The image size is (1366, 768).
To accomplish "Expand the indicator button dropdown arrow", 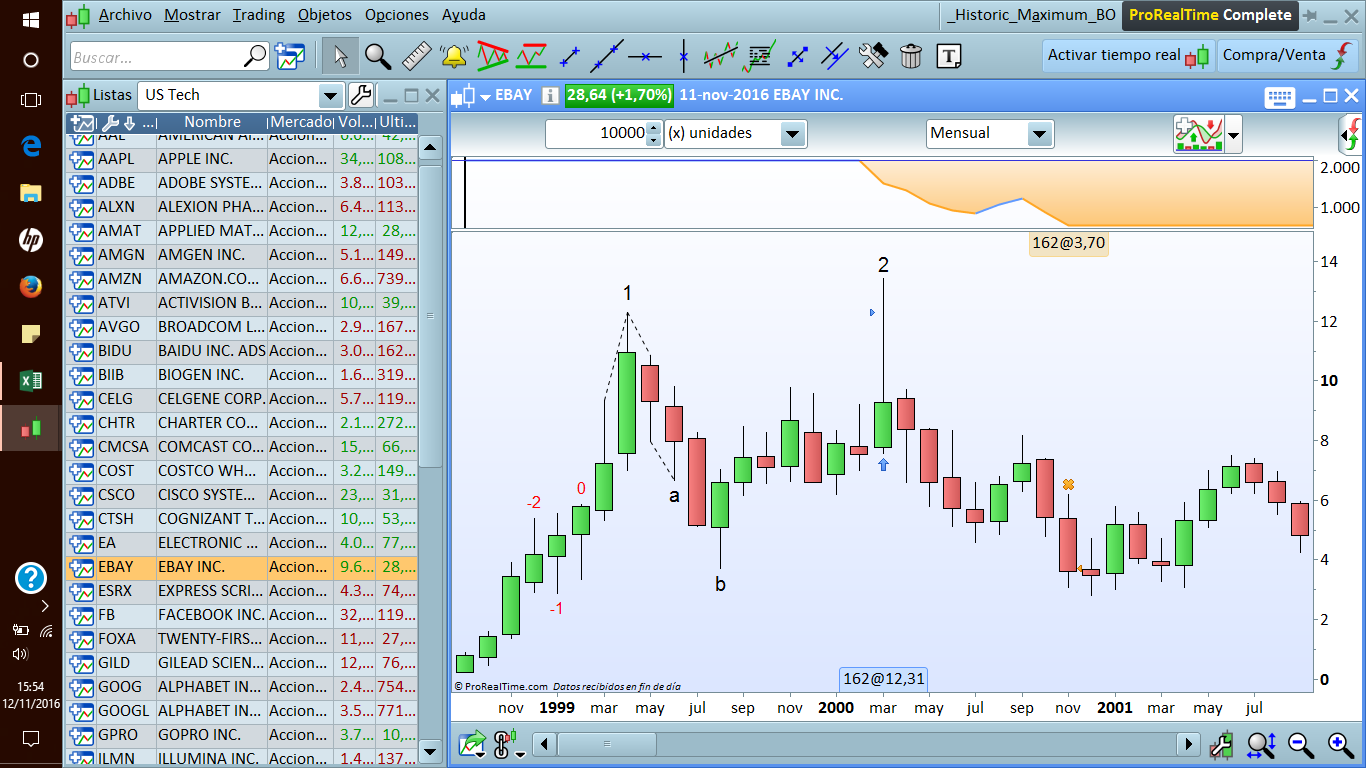I will (x=1234, y=134).
